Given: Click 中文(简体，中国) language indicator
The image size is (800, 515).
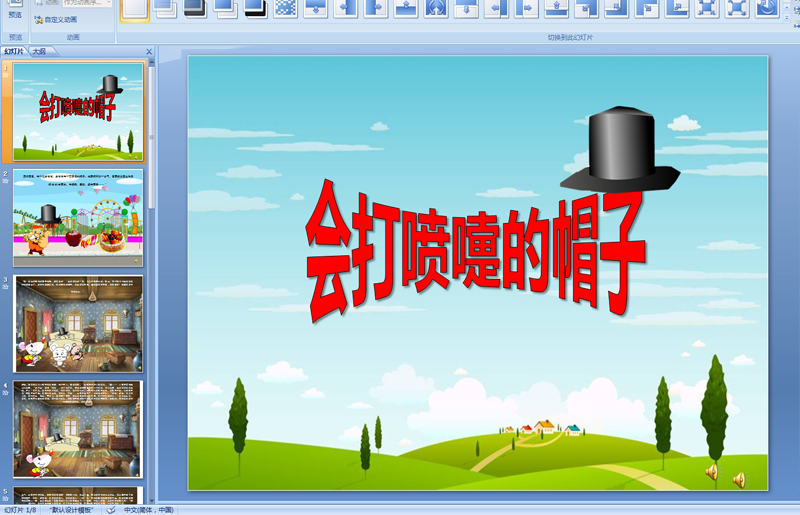Looking at the screenshot, I should 148,510.
